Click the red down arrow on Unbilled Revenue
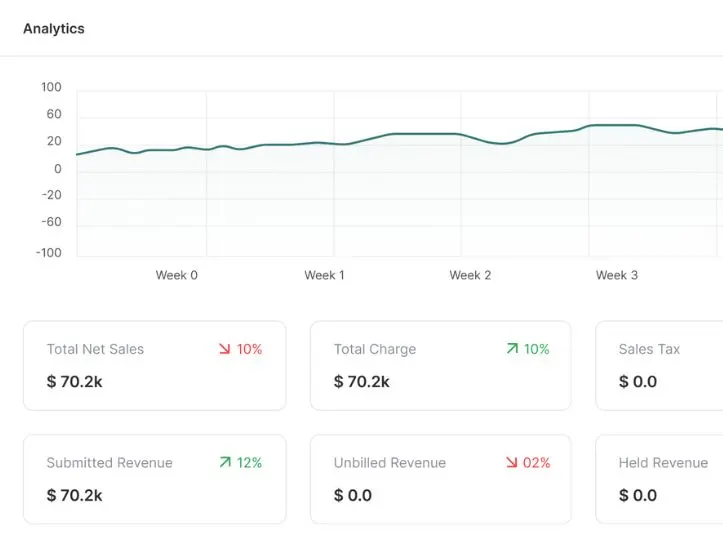The height and width of the screenshot is (542, 723). tap(512, 462)
